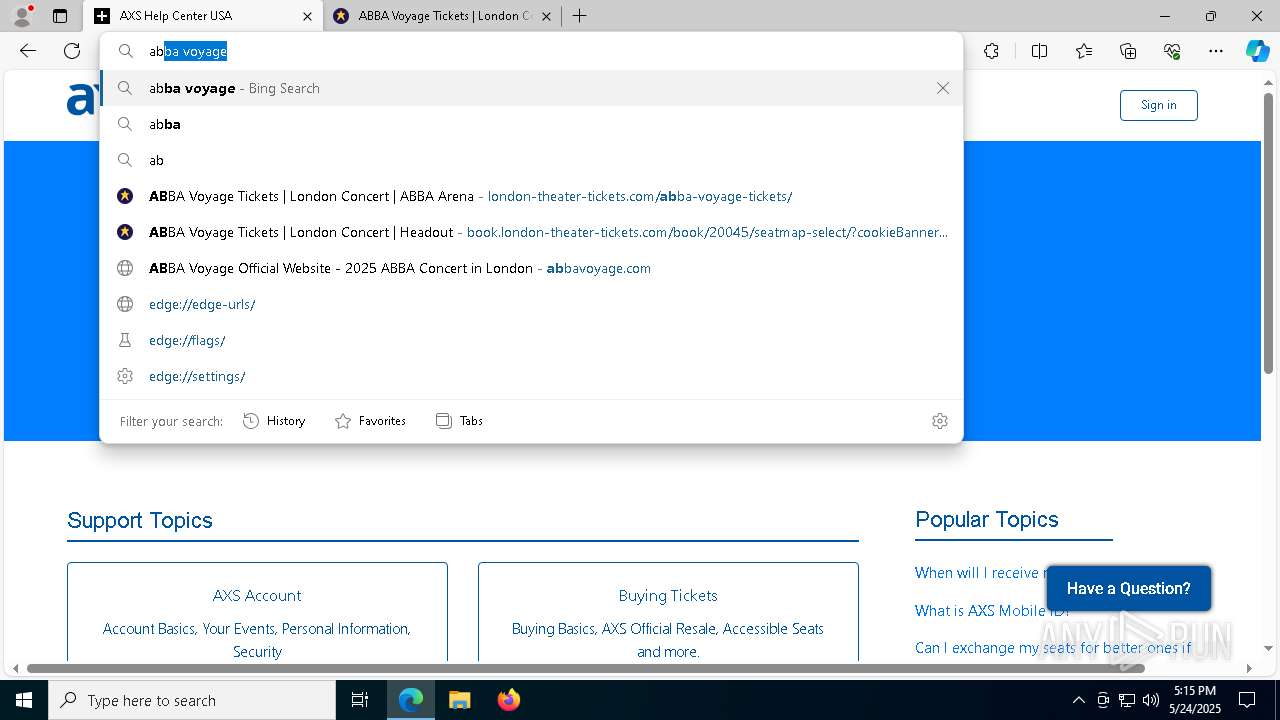Filter the search by History

coord(274,421)
